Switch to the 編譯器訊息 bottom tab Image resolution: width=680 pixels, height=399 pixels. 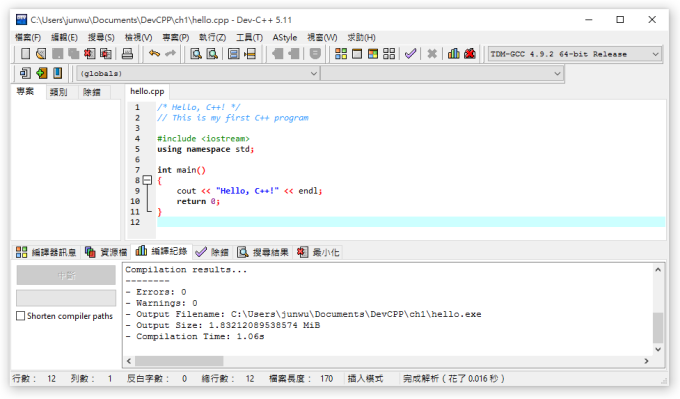coord(46,252)
